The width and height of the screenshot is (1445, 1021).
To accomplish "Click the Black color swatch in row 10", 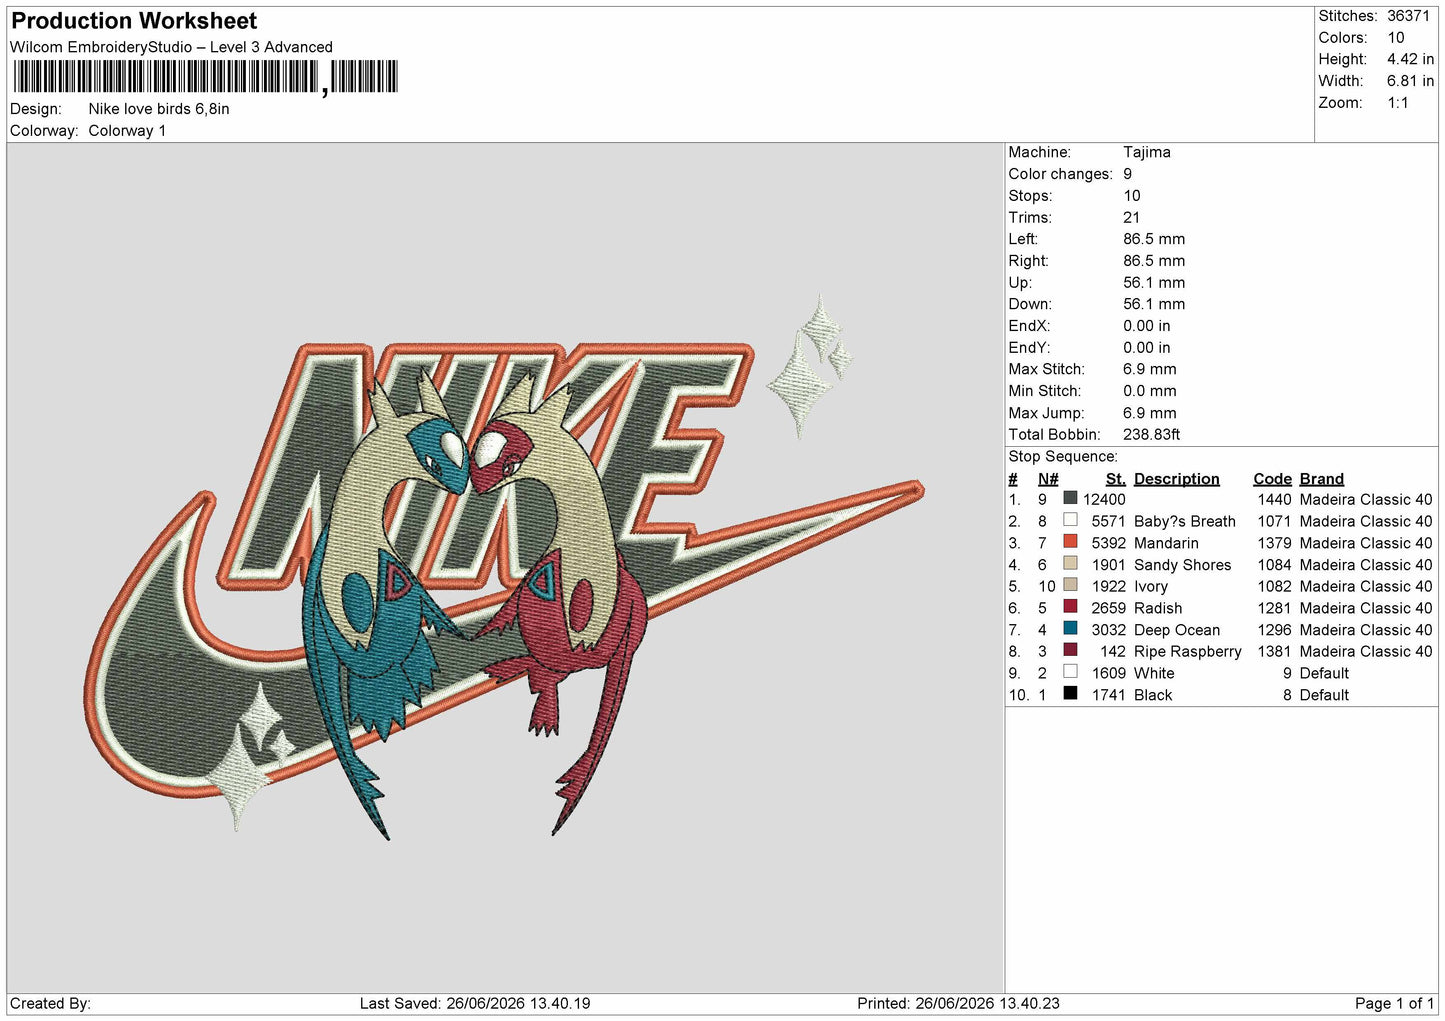I will 1070,694.
